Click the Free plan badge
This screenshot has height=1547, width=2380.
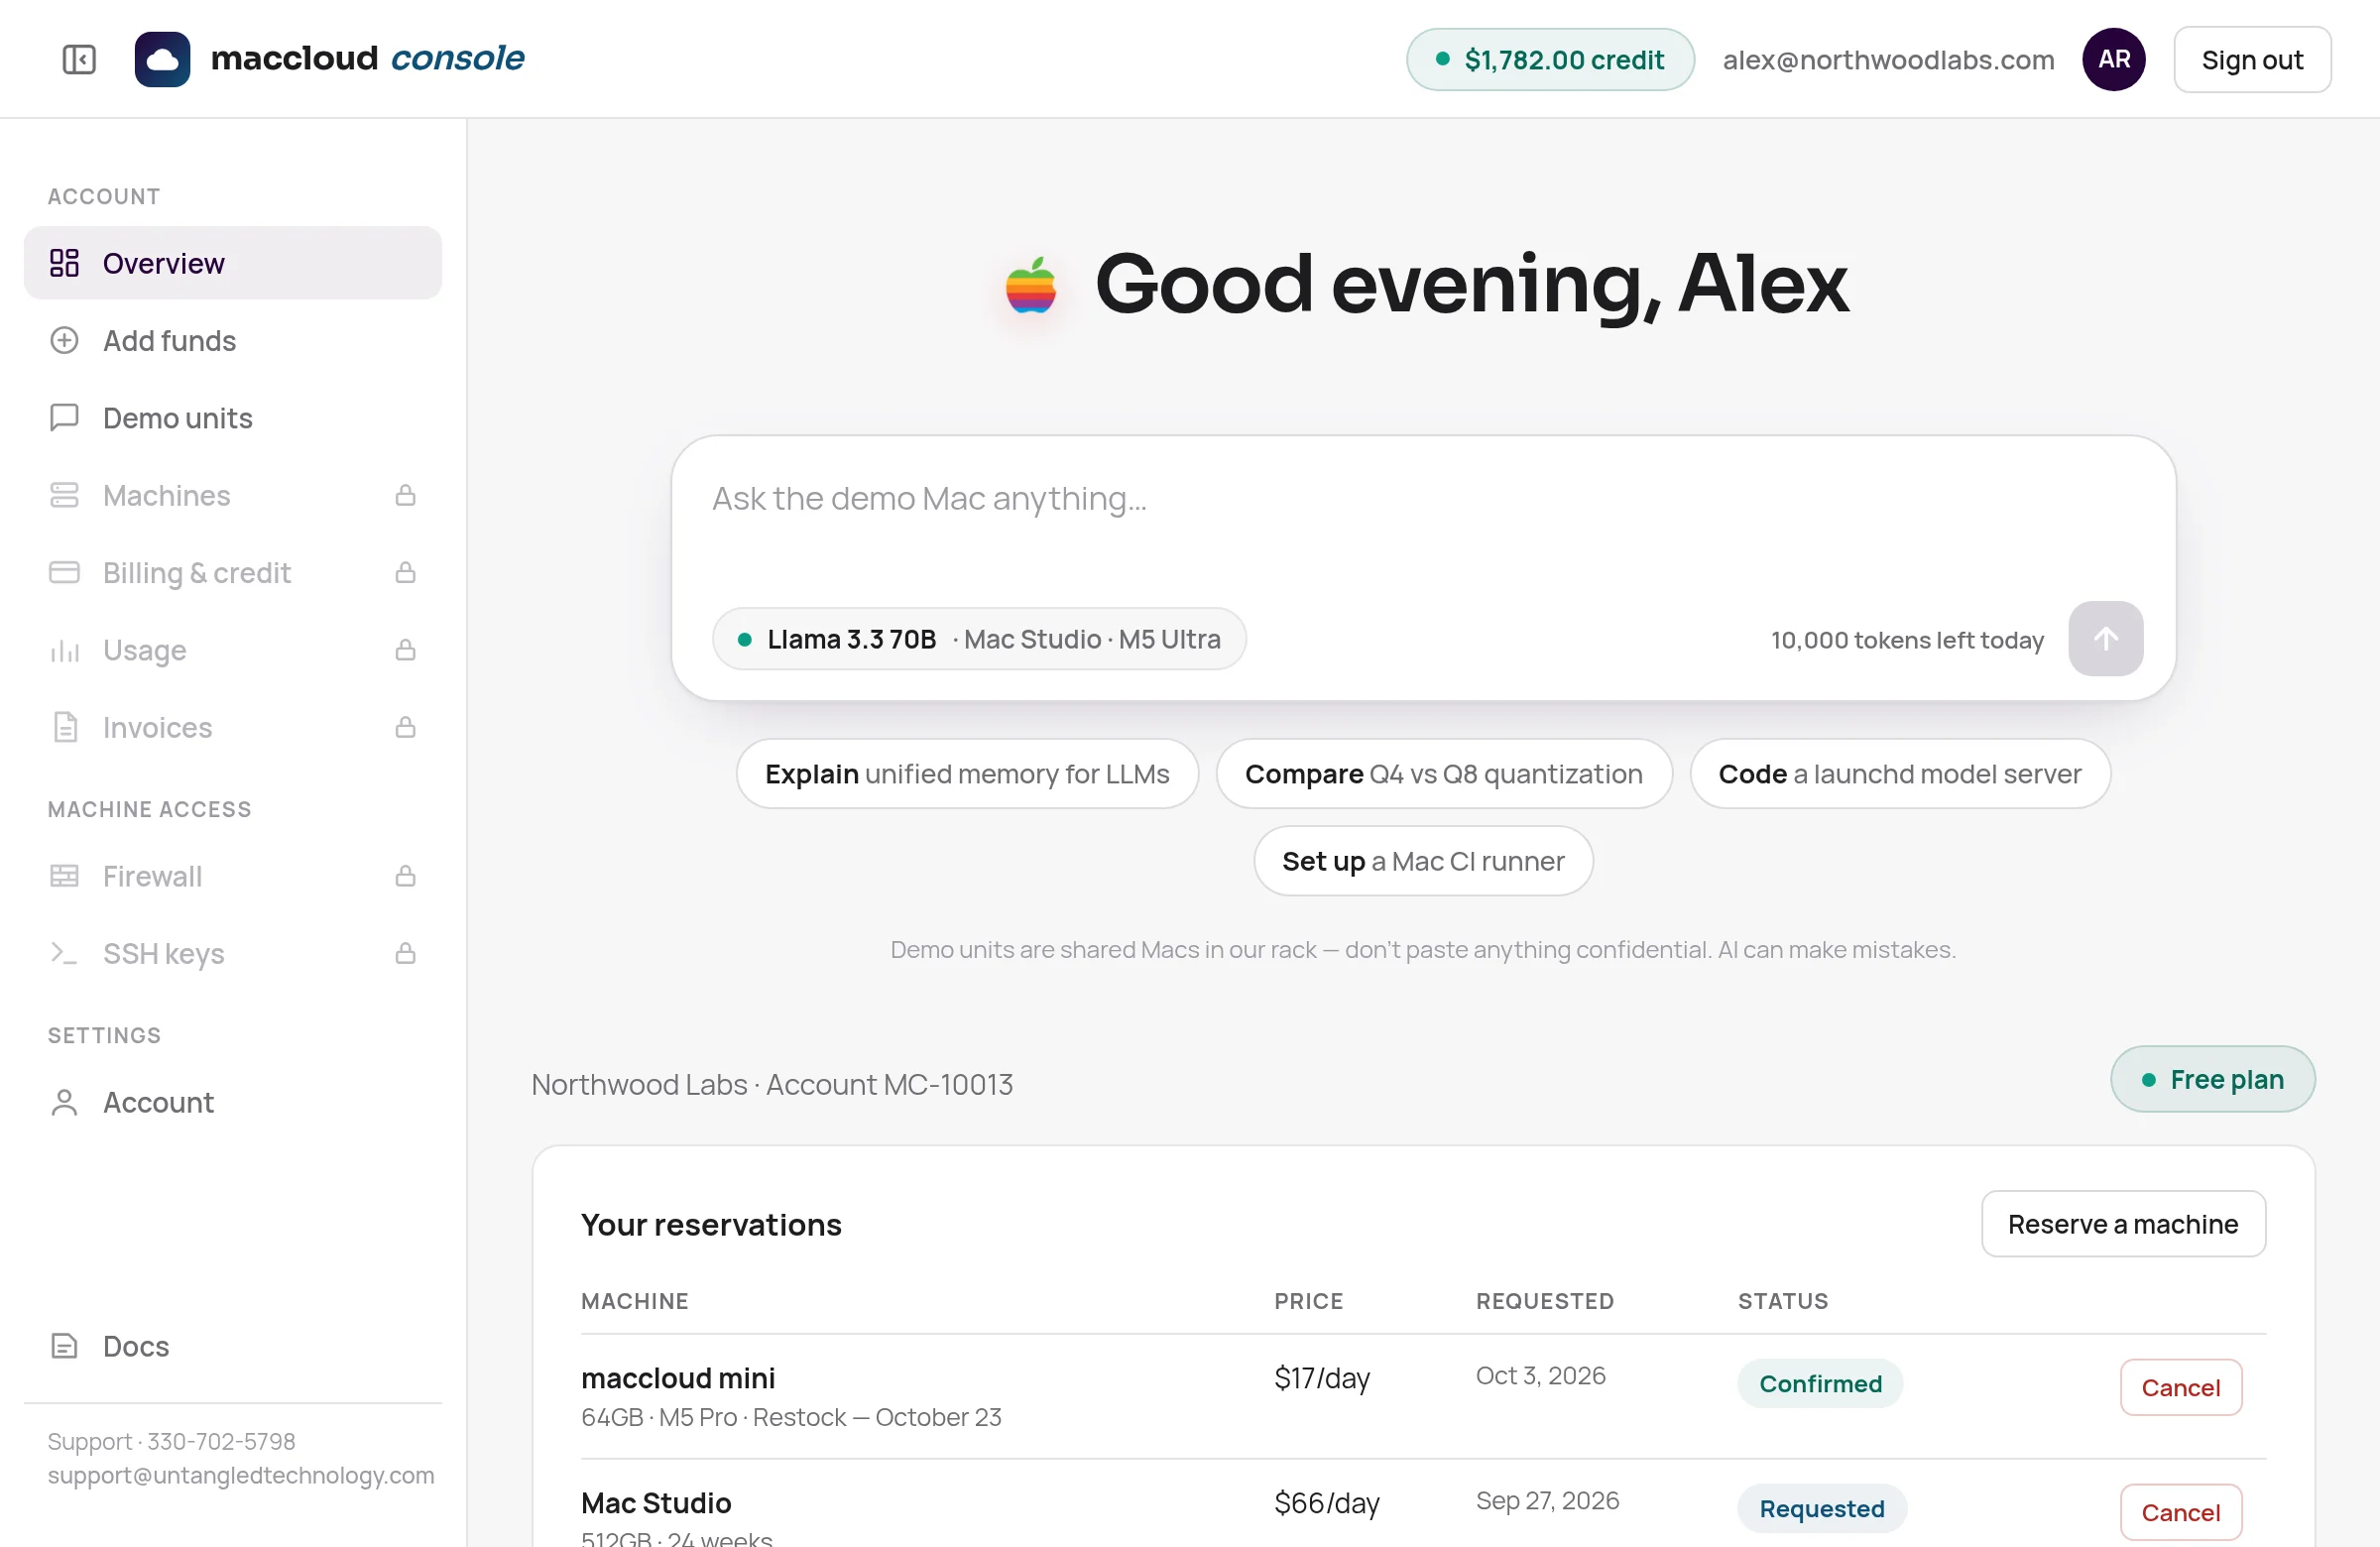2213,1079
